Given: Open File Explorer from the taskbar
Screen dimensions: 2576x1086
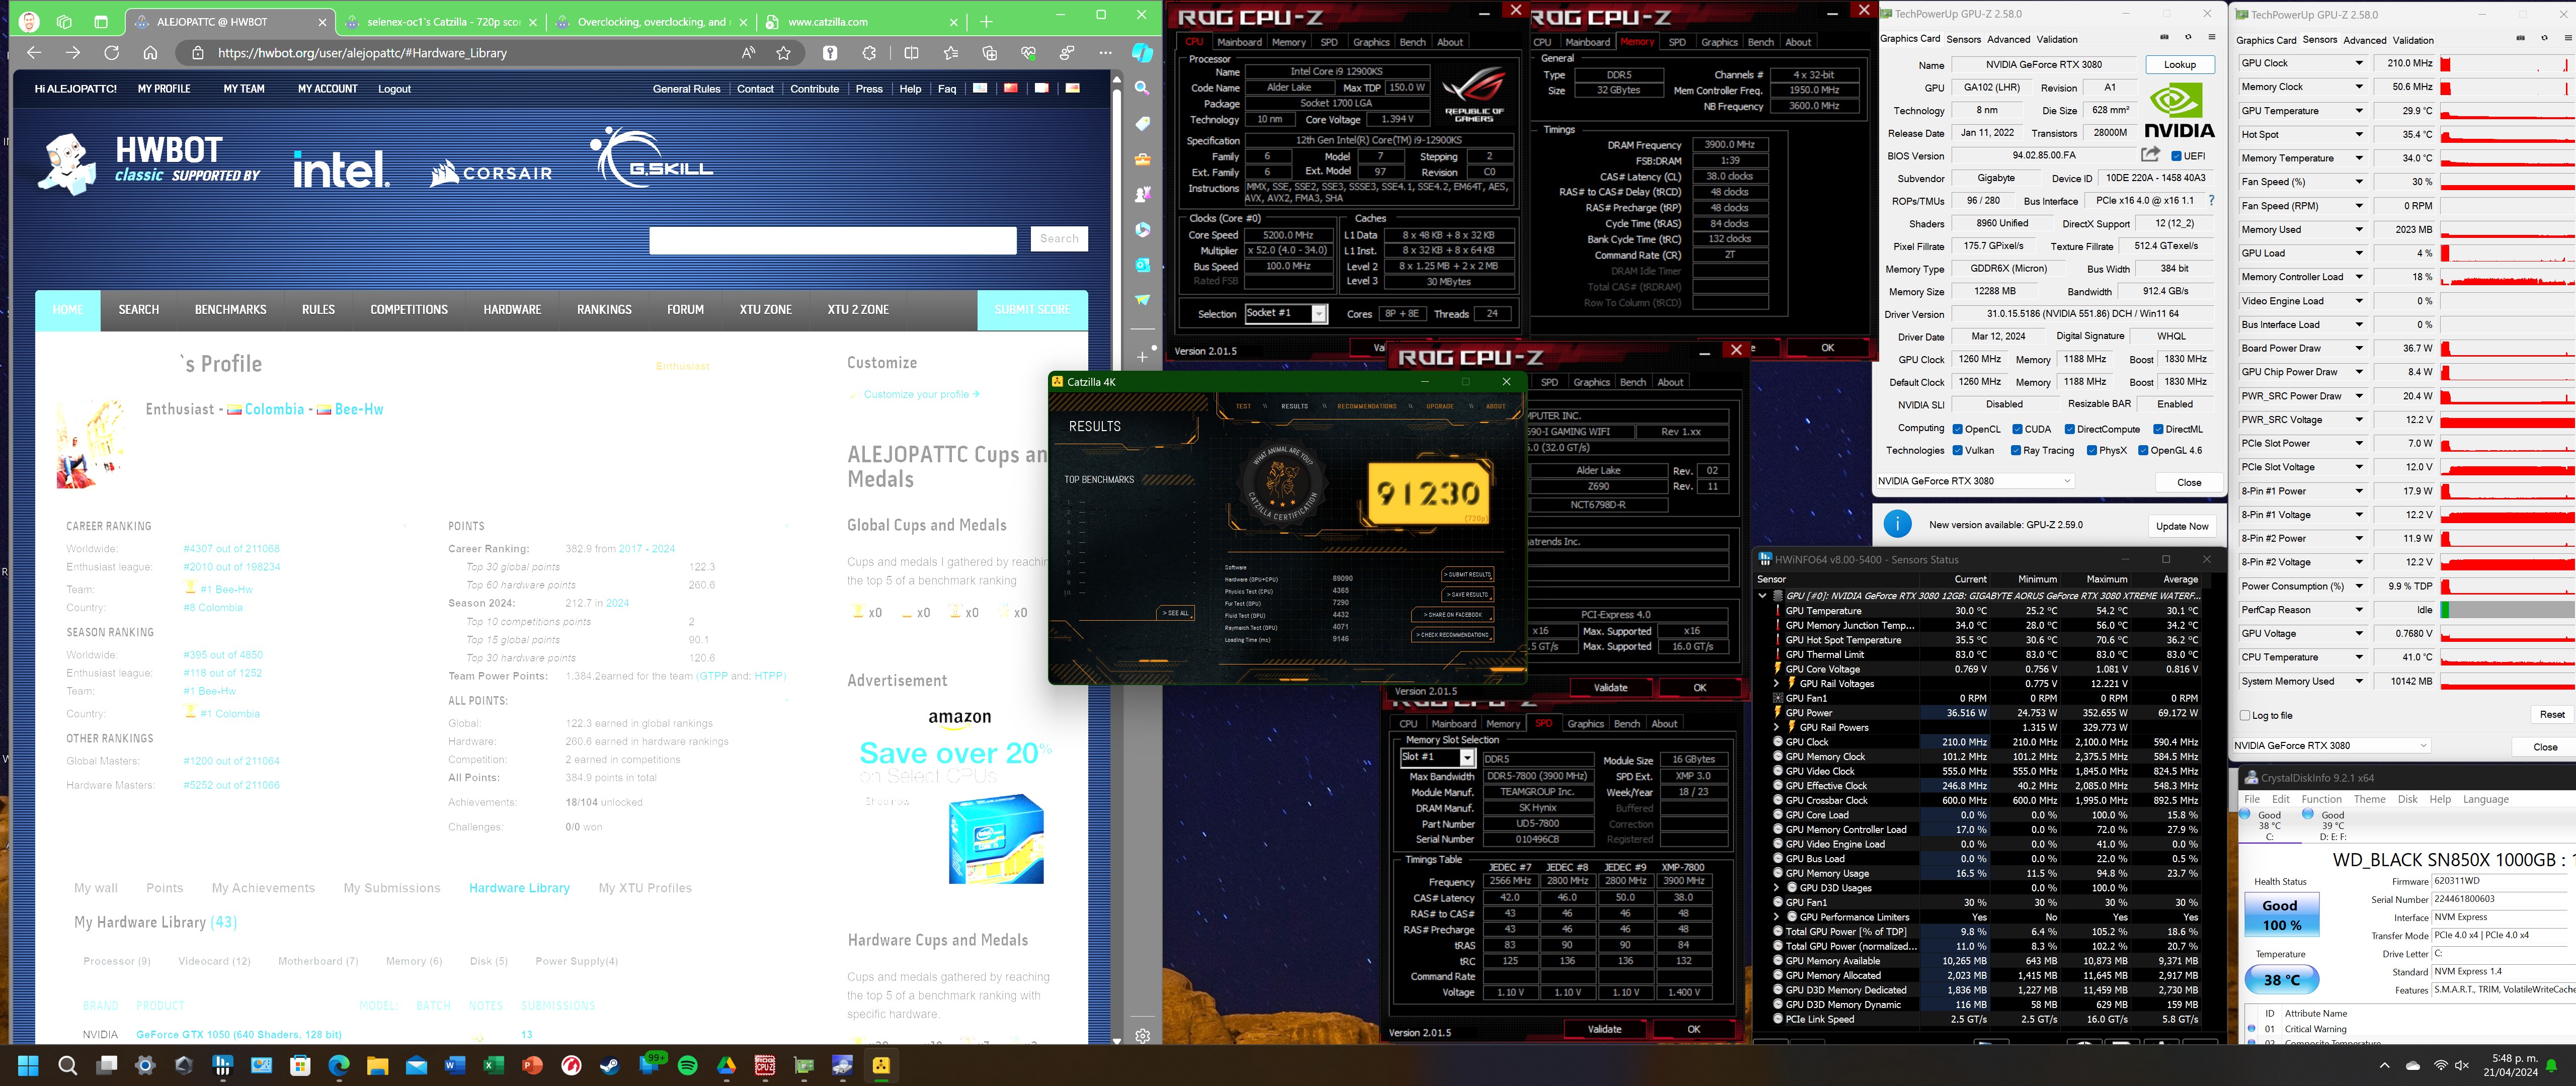Looking at the screenshot, I should click(377, 1065).
